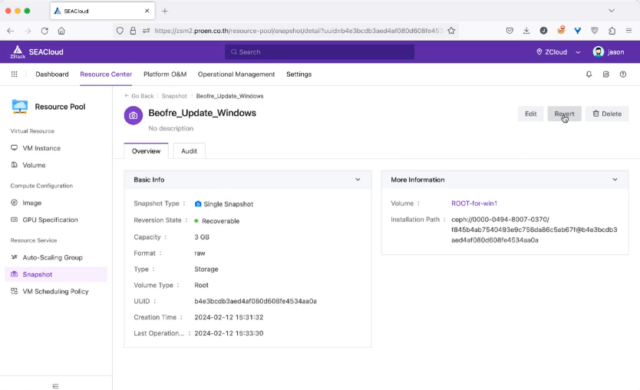This screenshot has height=390, width=640.
Task: Open the Platform O&M menu
Action: [165, 74]
